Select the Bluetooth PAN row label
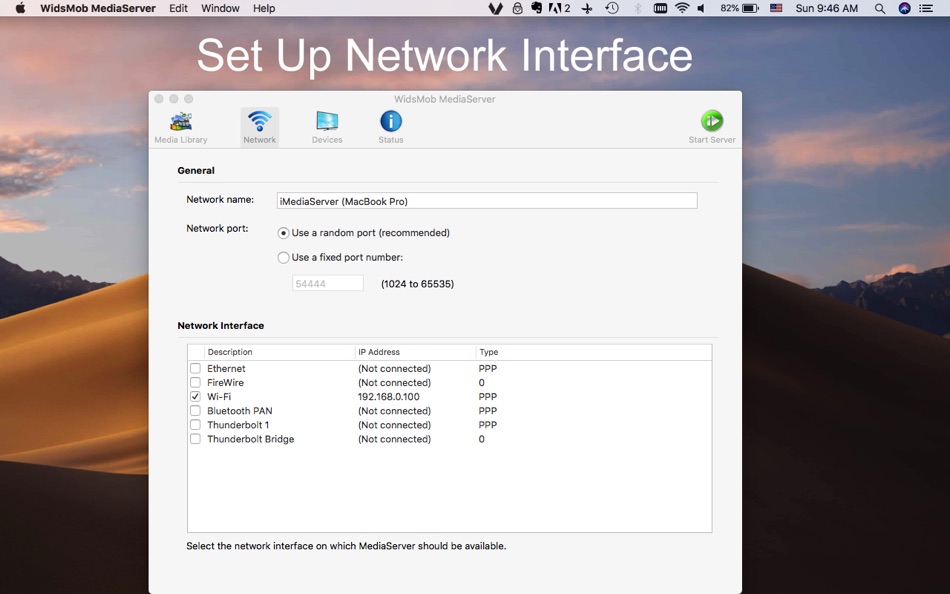Image resolution: width=950 pixels, height=594 pixels. click(239, 411)
